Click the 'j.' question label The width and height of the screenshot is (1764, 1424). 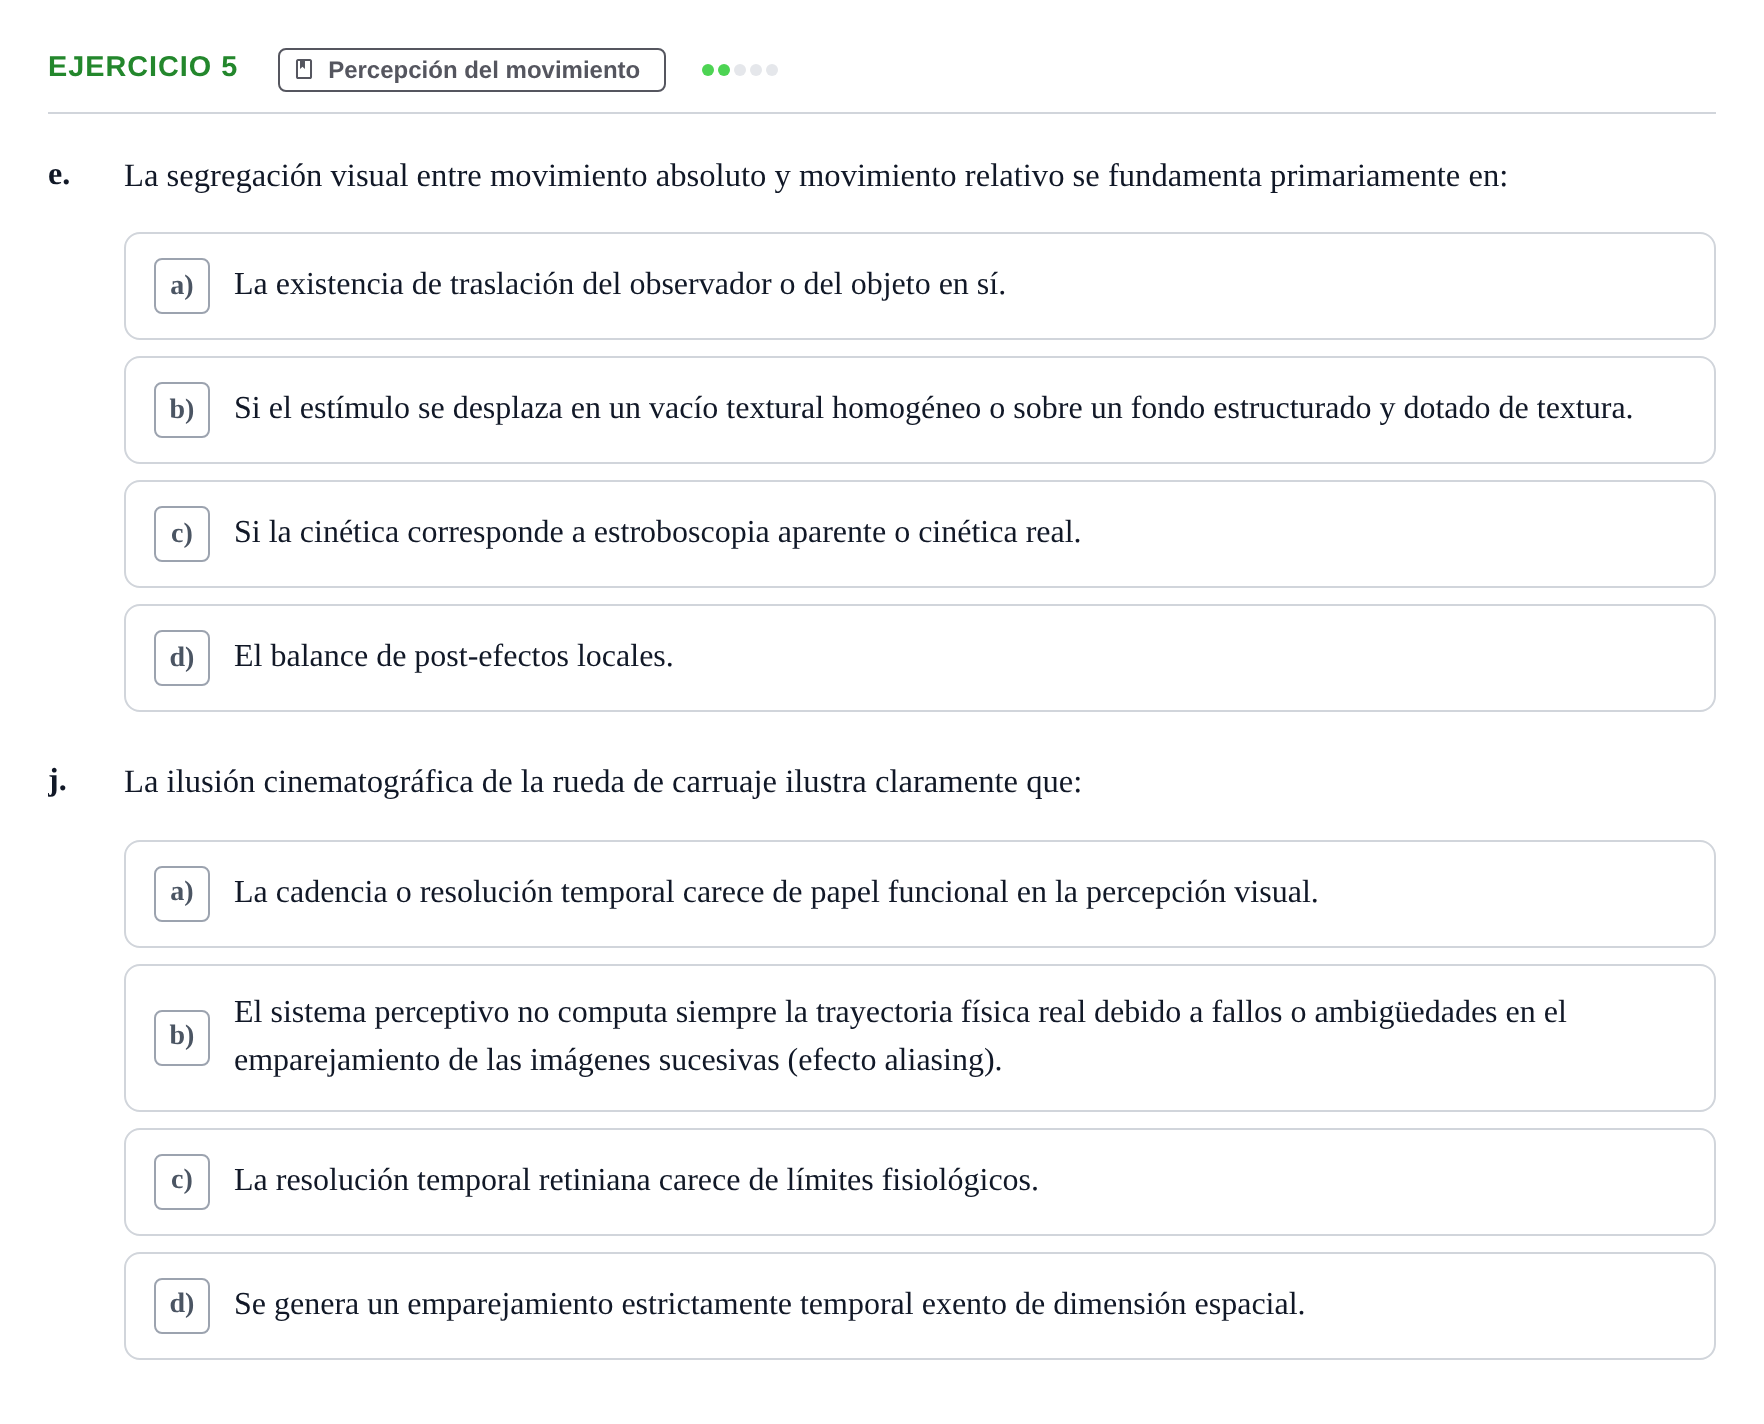point(57,781)
